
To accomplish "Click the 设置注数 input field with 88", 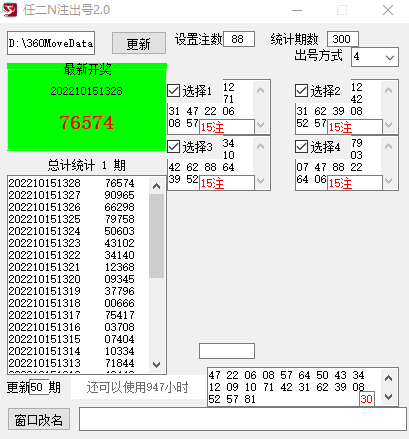I will tap(239, 39).
